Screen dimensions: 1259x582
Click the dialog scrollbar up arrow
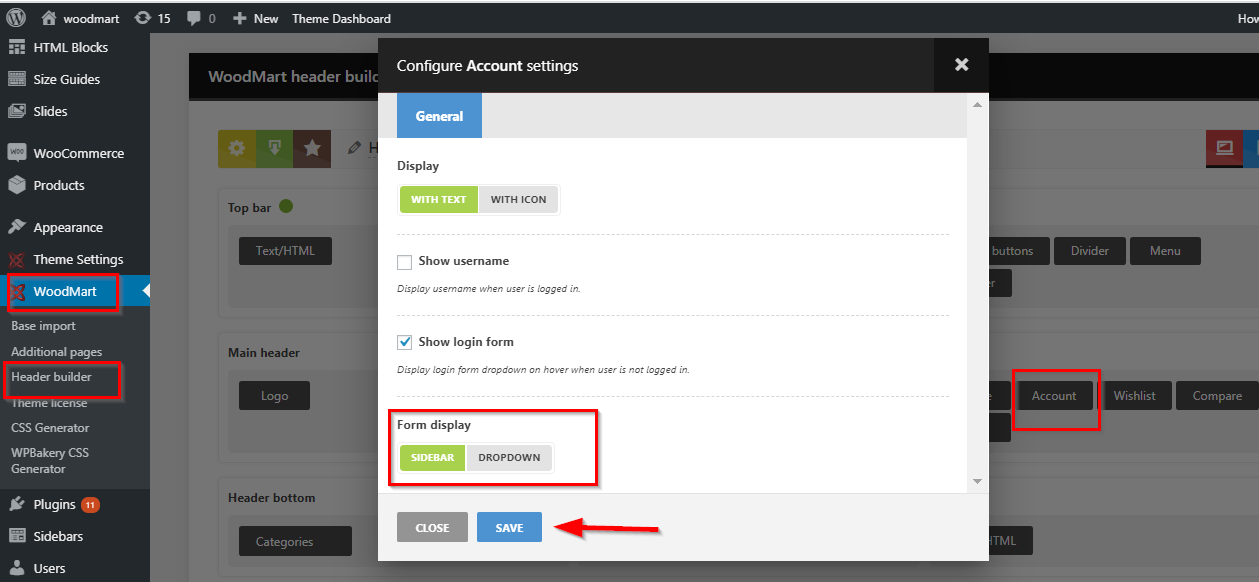point(978,104)
